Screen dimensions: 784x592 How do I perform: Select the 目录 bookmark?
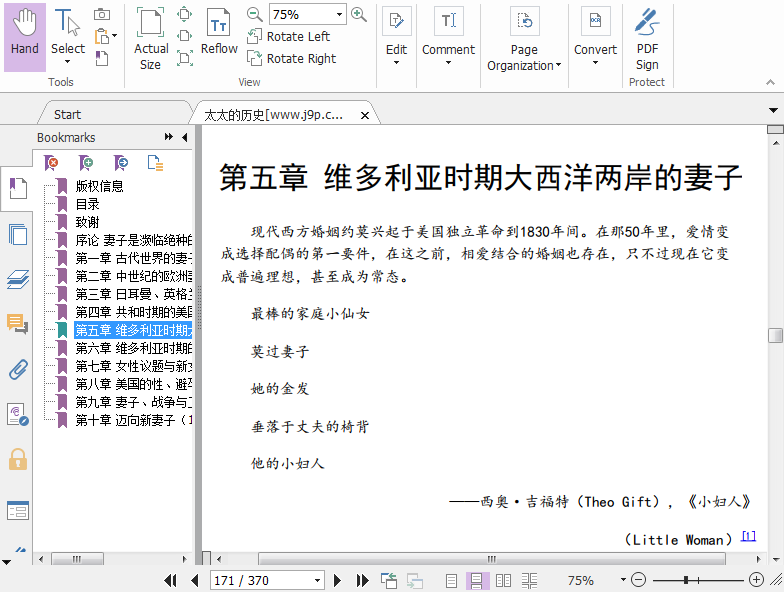(x=88, y=204)
